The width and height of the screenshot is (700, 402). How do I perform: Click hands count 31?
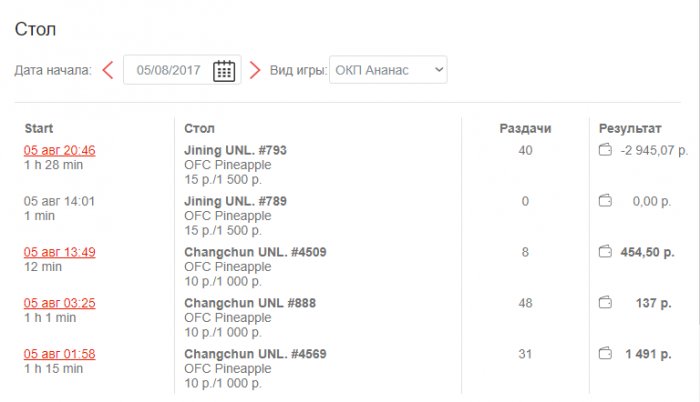click(x=525, y=354)
